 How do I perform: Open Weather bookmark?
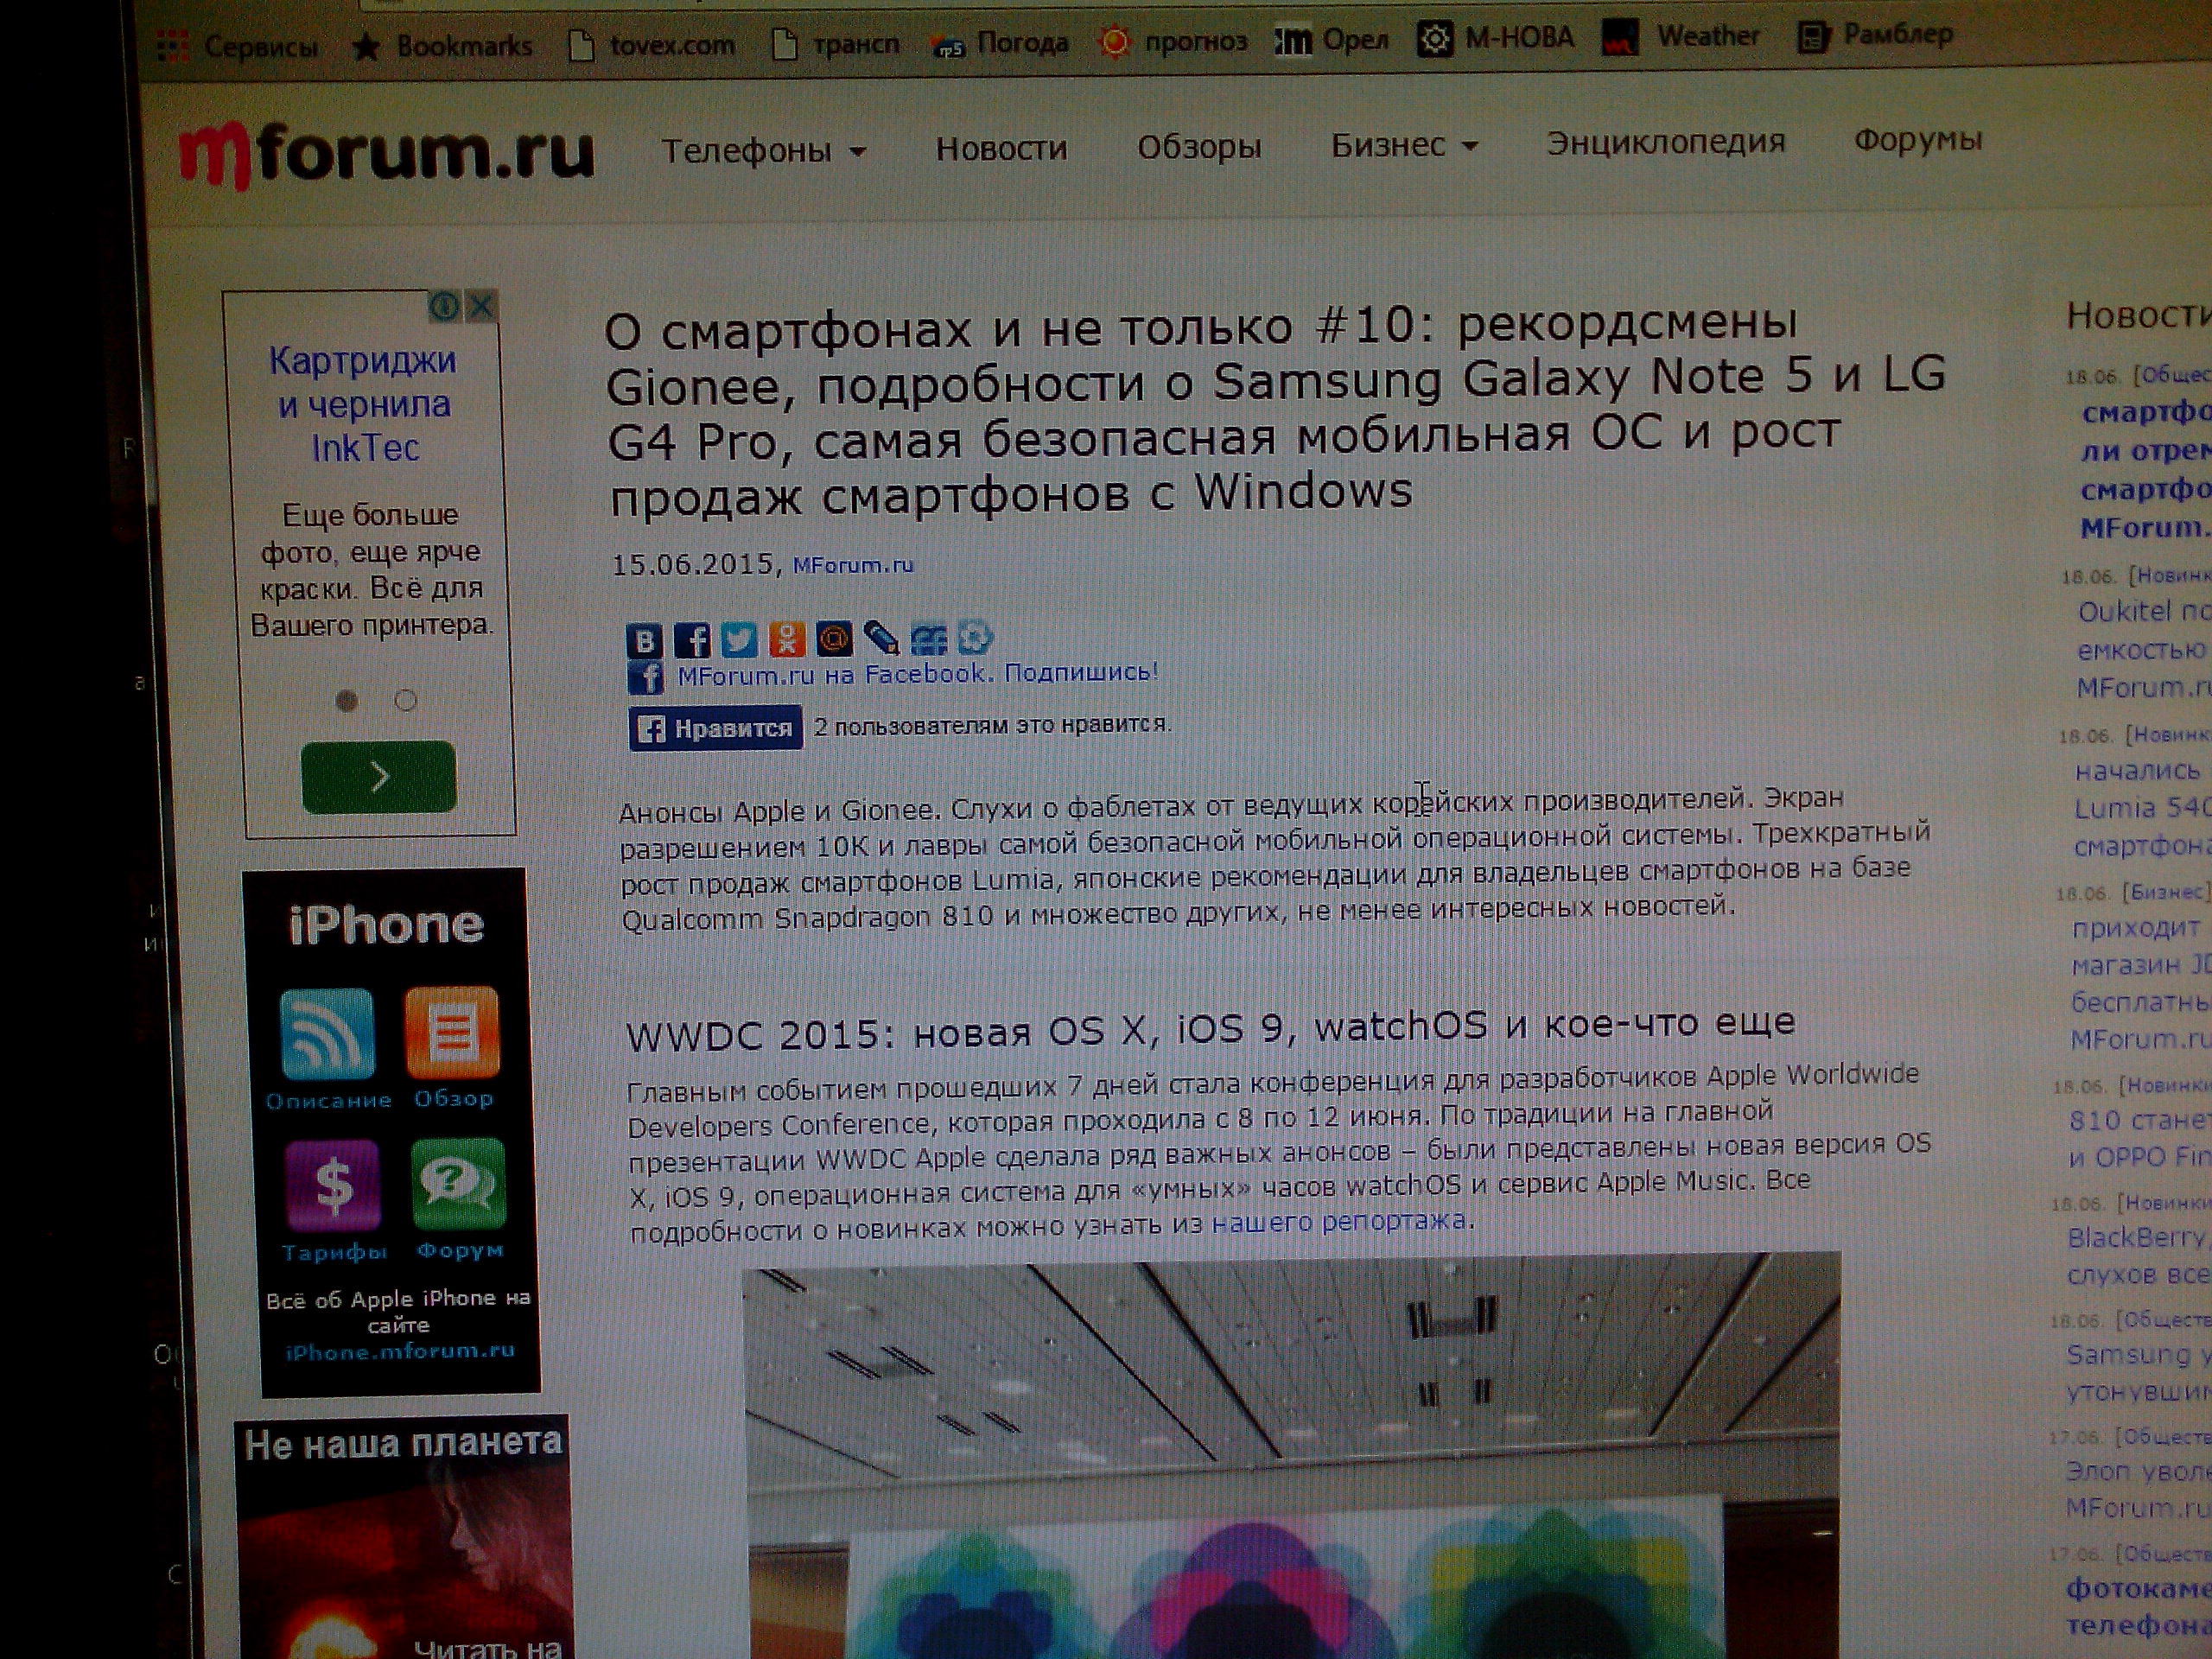pyautogui.click(x=1680, y=36)
